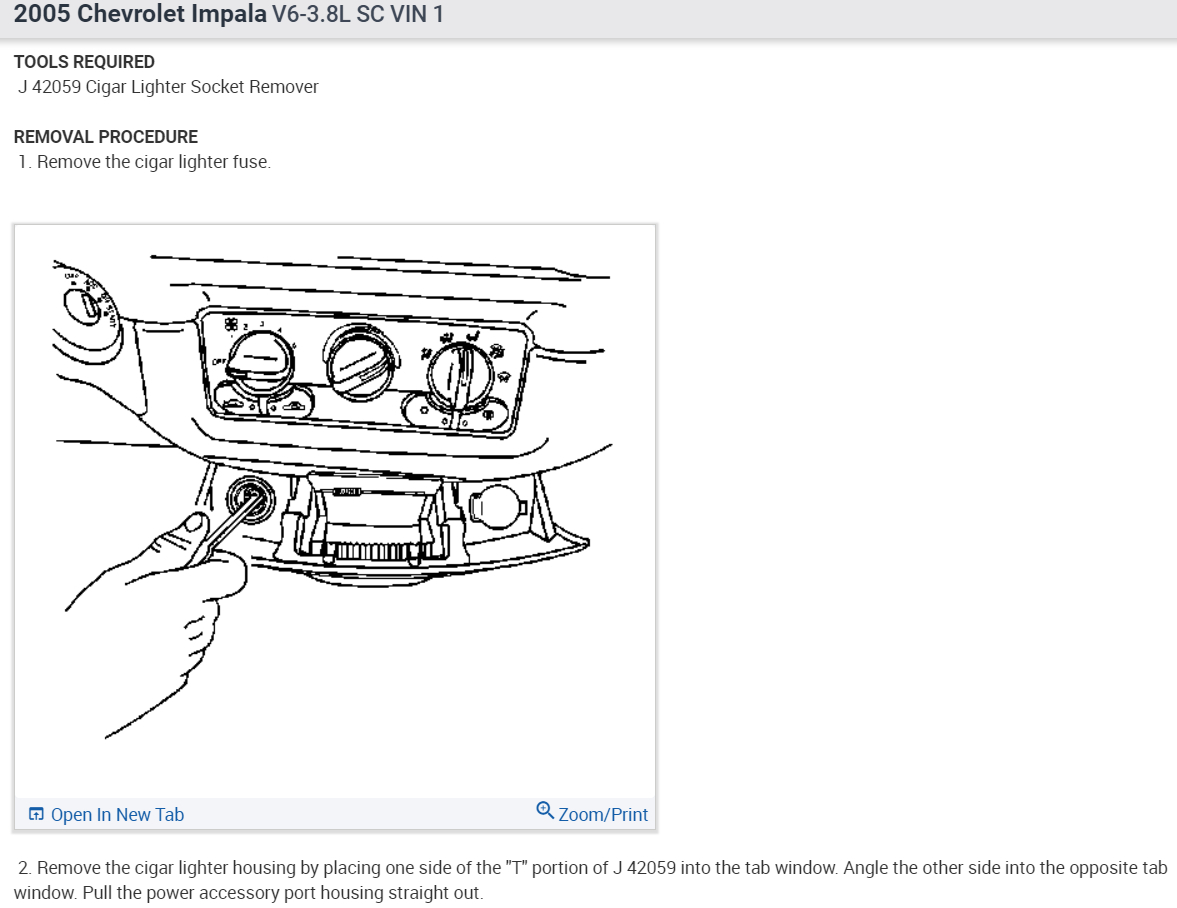Image resolution: width=1177 pixels, height=908 pixels.
Task: Click the Zoom/Print link
Action: (603, 814)
